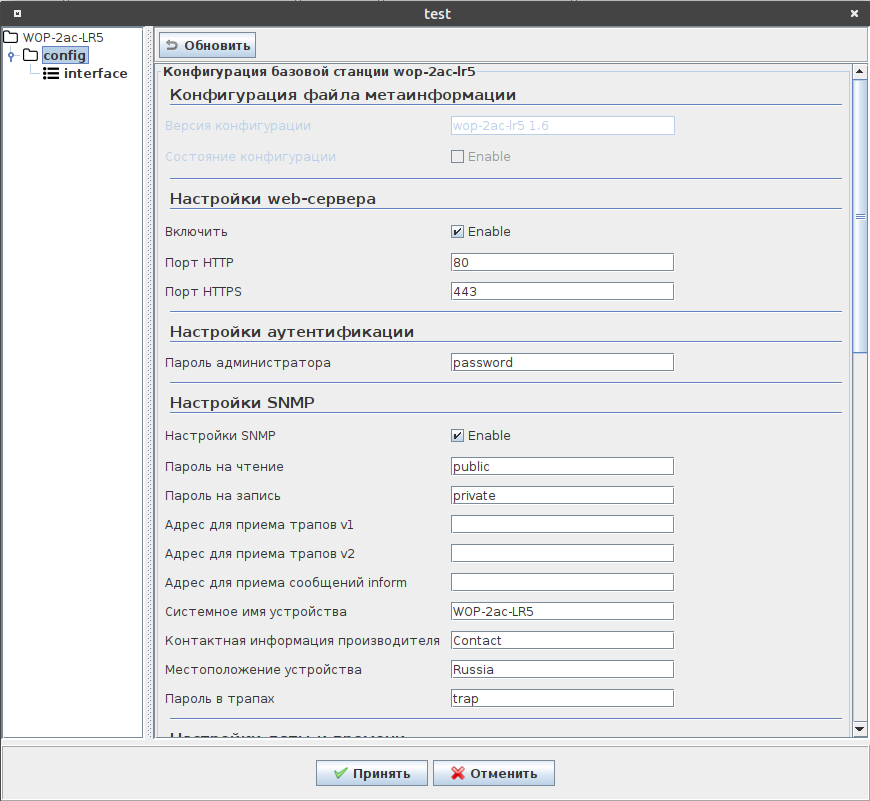Click the scrollbar up arrow

(x=859, y=72)
